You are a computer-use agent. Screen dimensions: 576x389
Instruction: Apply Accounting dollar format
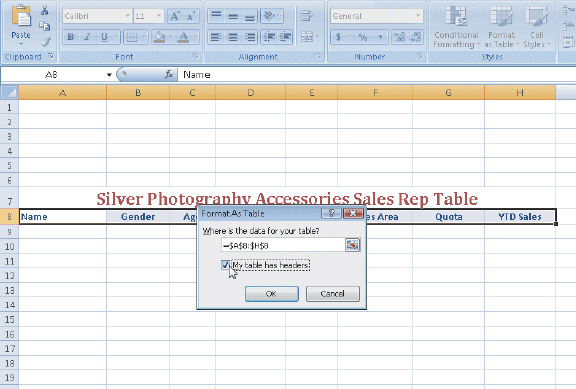338,37
